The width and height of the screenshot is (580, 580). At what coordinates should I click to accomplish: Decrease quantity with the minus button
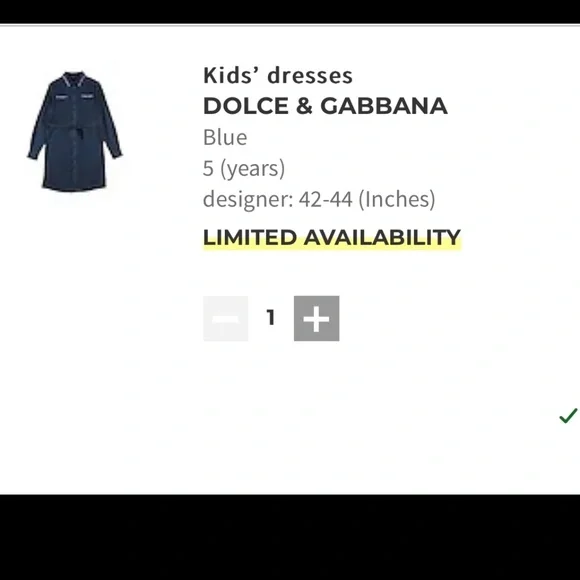pyautogui.click(x=226, y=318)
